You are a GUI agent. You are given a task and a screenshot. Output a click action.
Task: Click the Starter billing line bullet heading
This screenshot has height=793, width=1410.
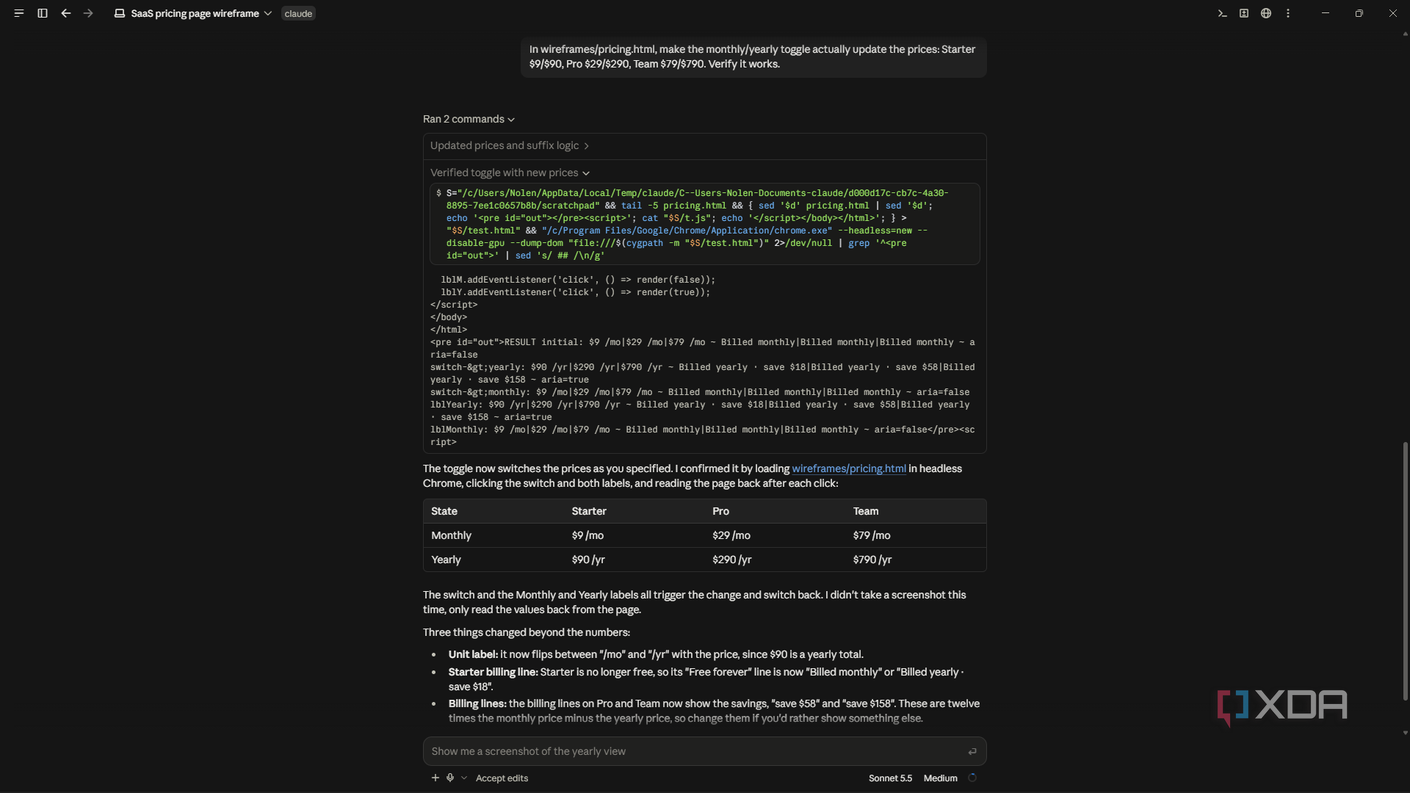(493, 672)
